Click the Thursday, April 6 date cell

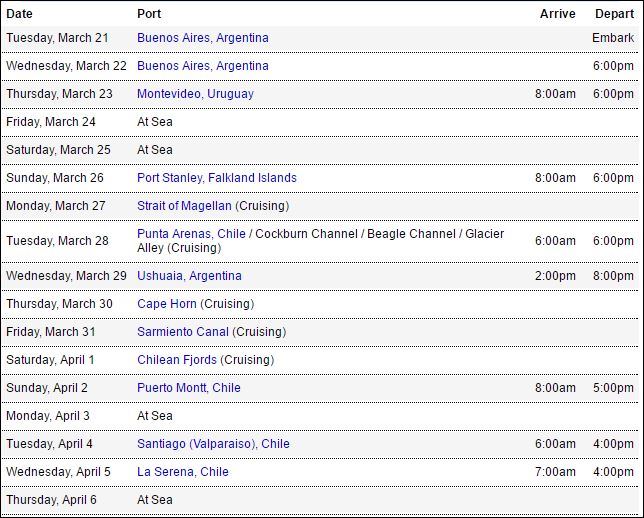[x=51, y=500]
